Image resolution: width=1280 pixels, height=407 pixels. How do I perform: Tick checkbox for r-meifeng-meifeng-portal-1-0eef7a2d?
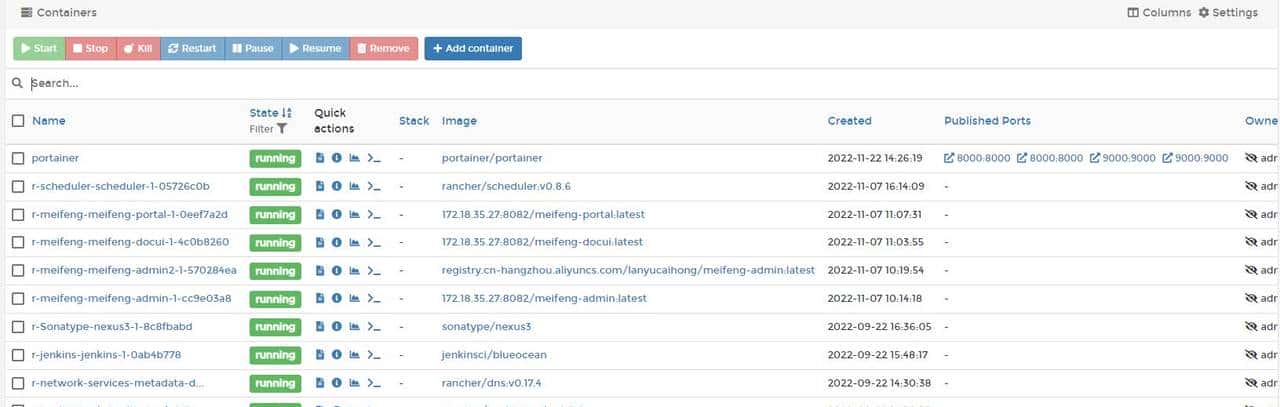point(18,214)
